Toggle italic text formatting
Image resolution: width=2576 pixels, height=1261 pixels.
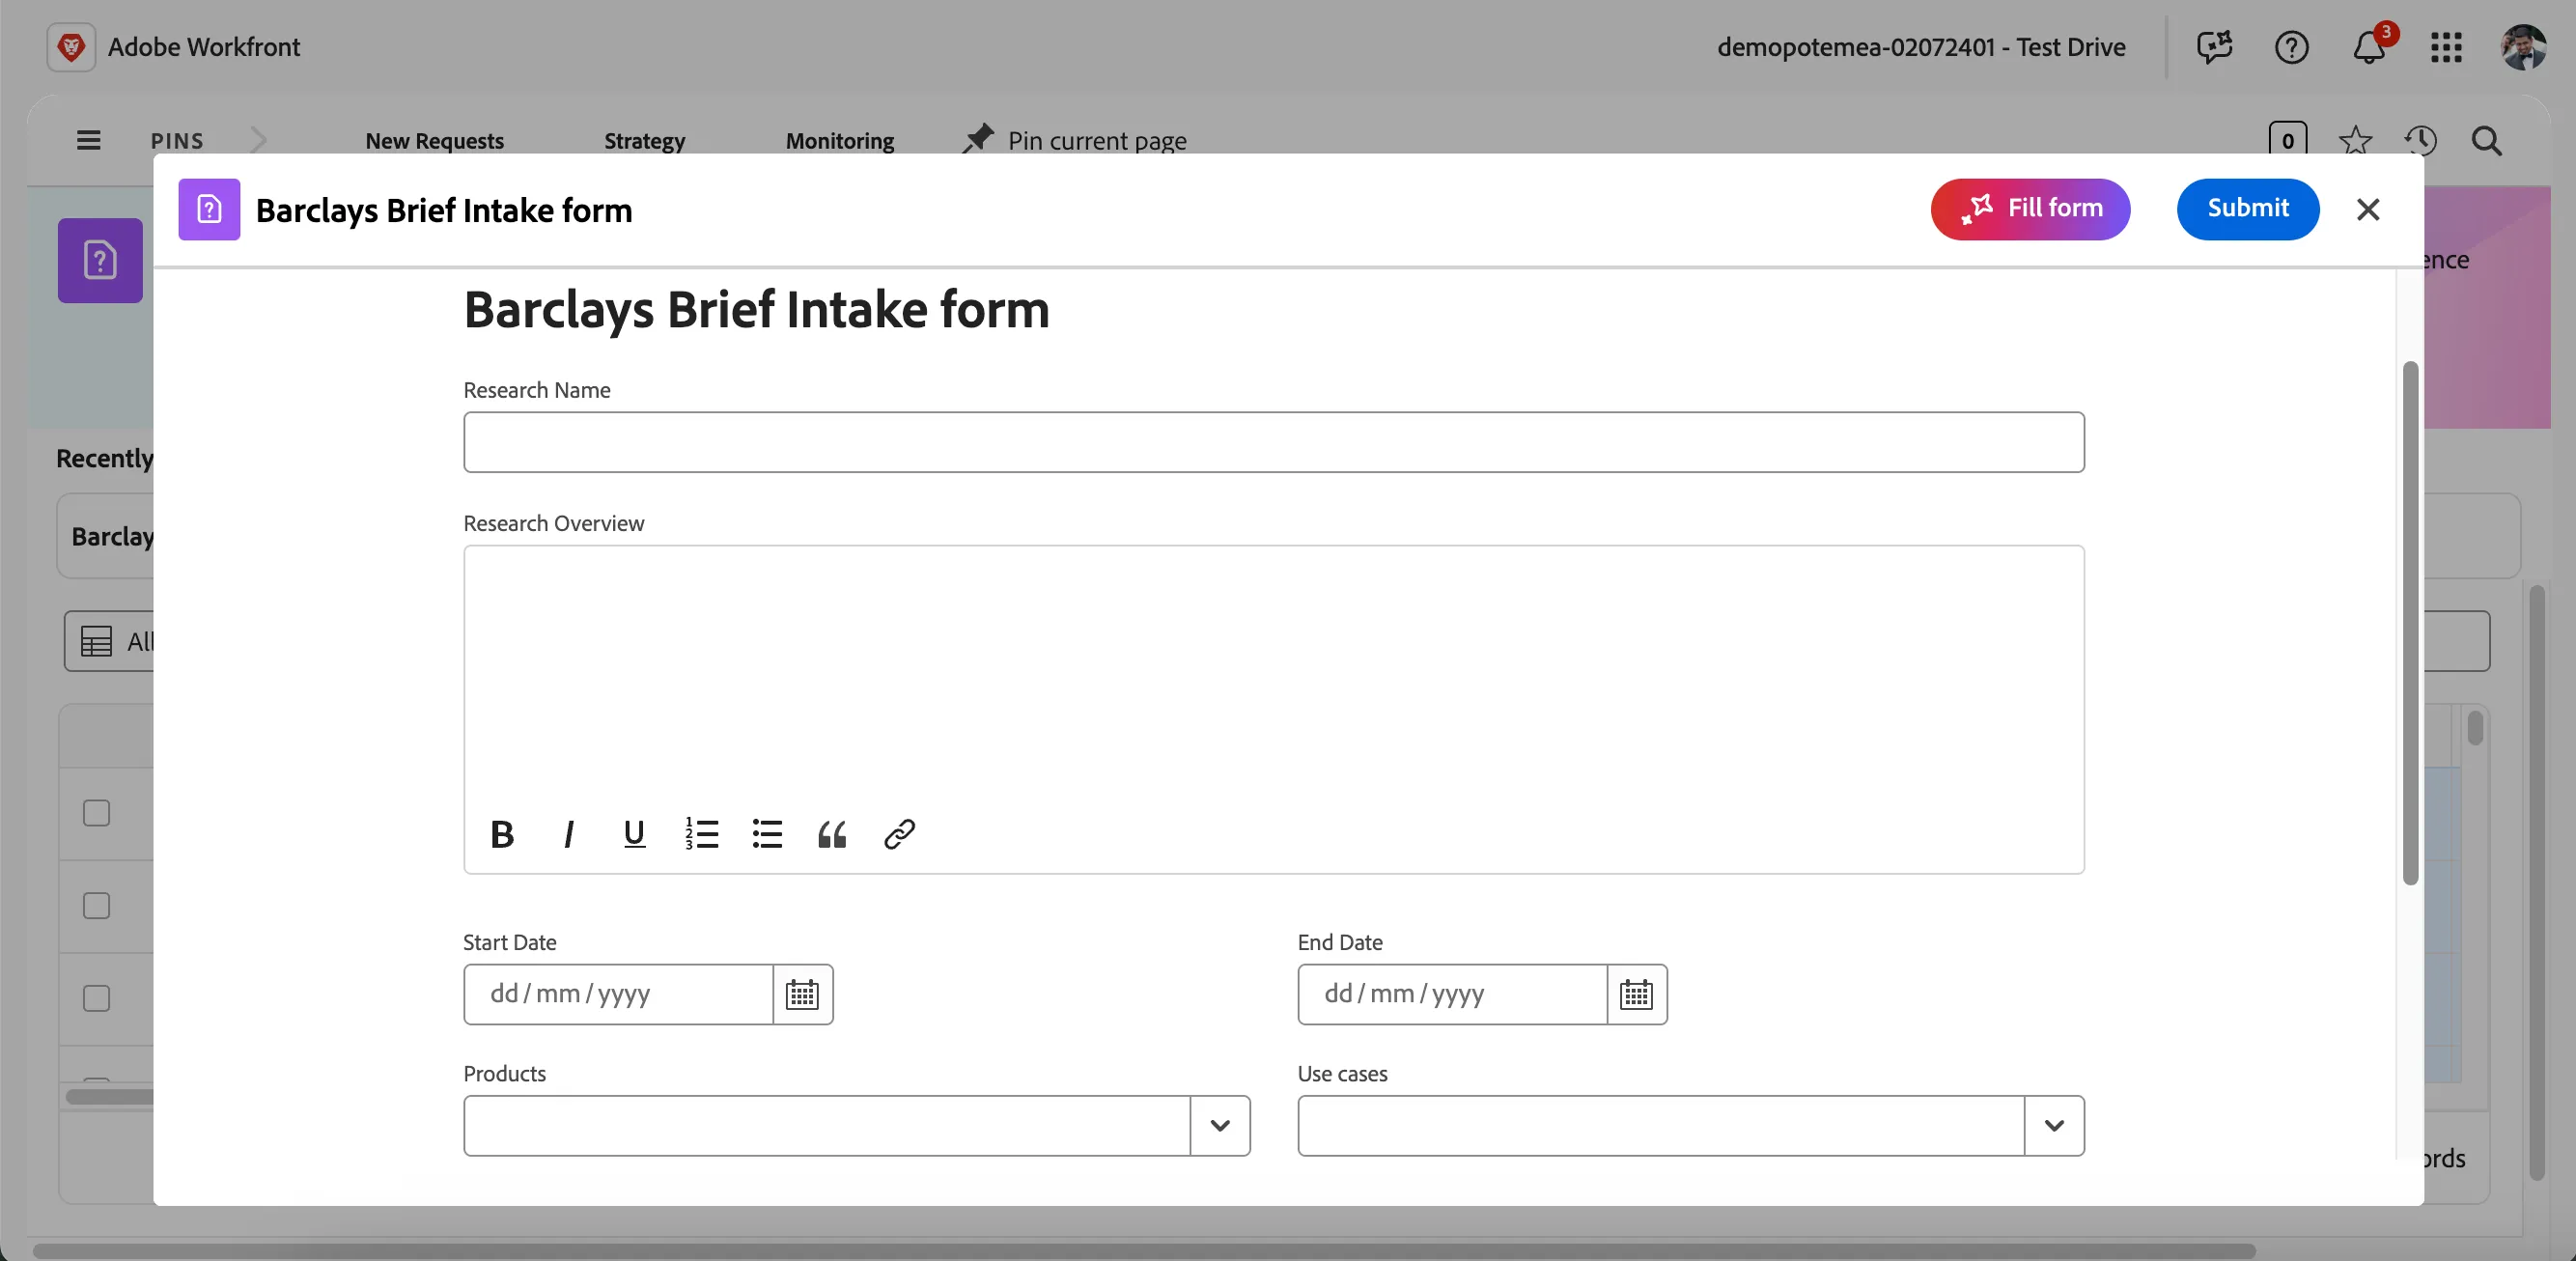click(568, 834)
